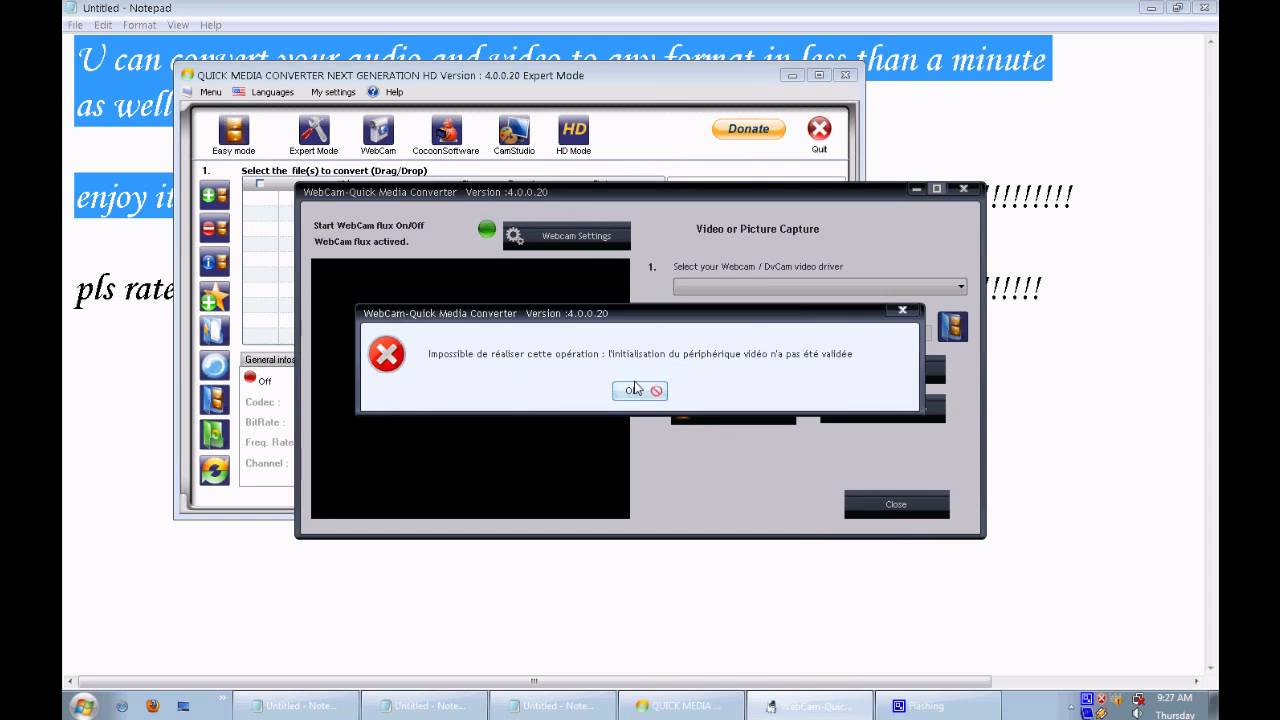1280x720 pixels.
Task: Click the red Quit icon
Action: (x=819, y=128)
